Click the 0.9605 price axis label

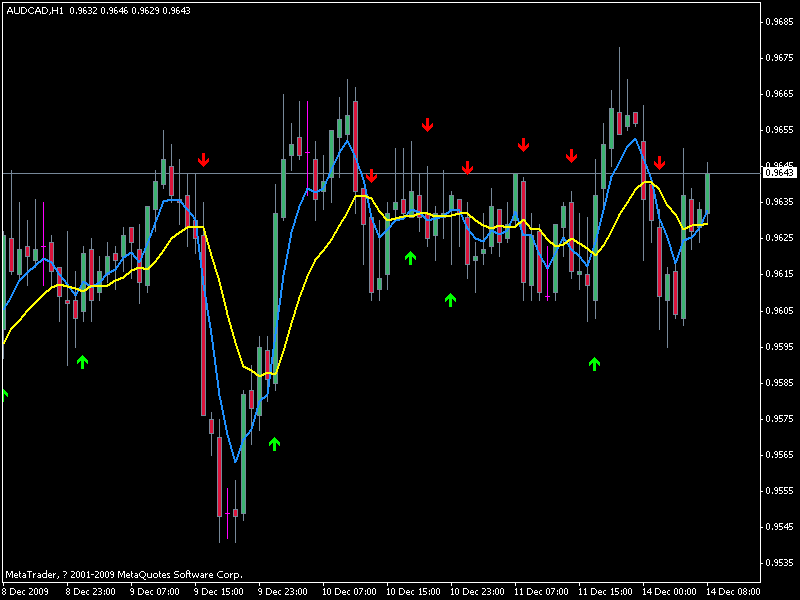[780, 311]
